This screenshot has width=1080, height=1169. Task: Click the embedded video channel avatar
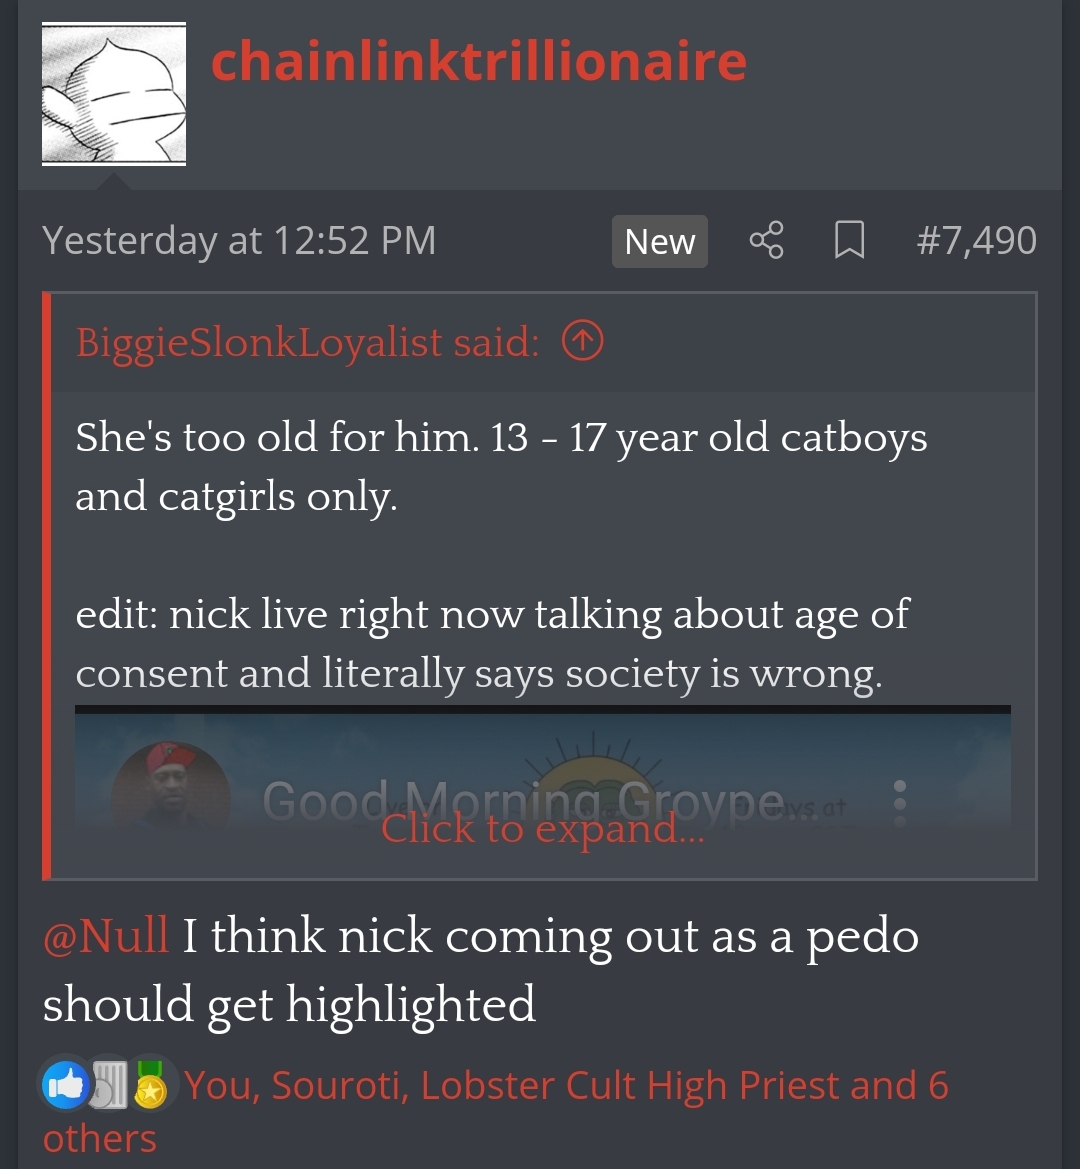(171, 784)
